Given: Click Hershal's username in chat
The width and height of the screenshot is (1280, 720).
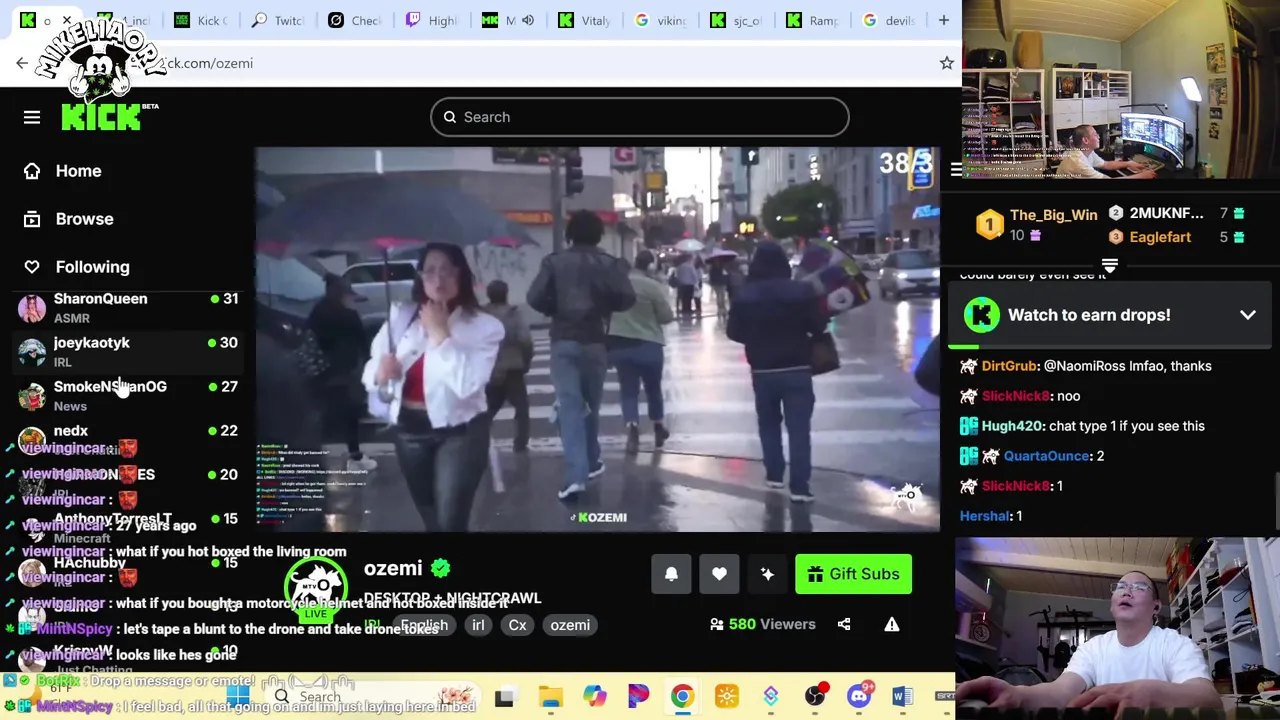Looking at the screenshot, I should click(x=985, y=516).
